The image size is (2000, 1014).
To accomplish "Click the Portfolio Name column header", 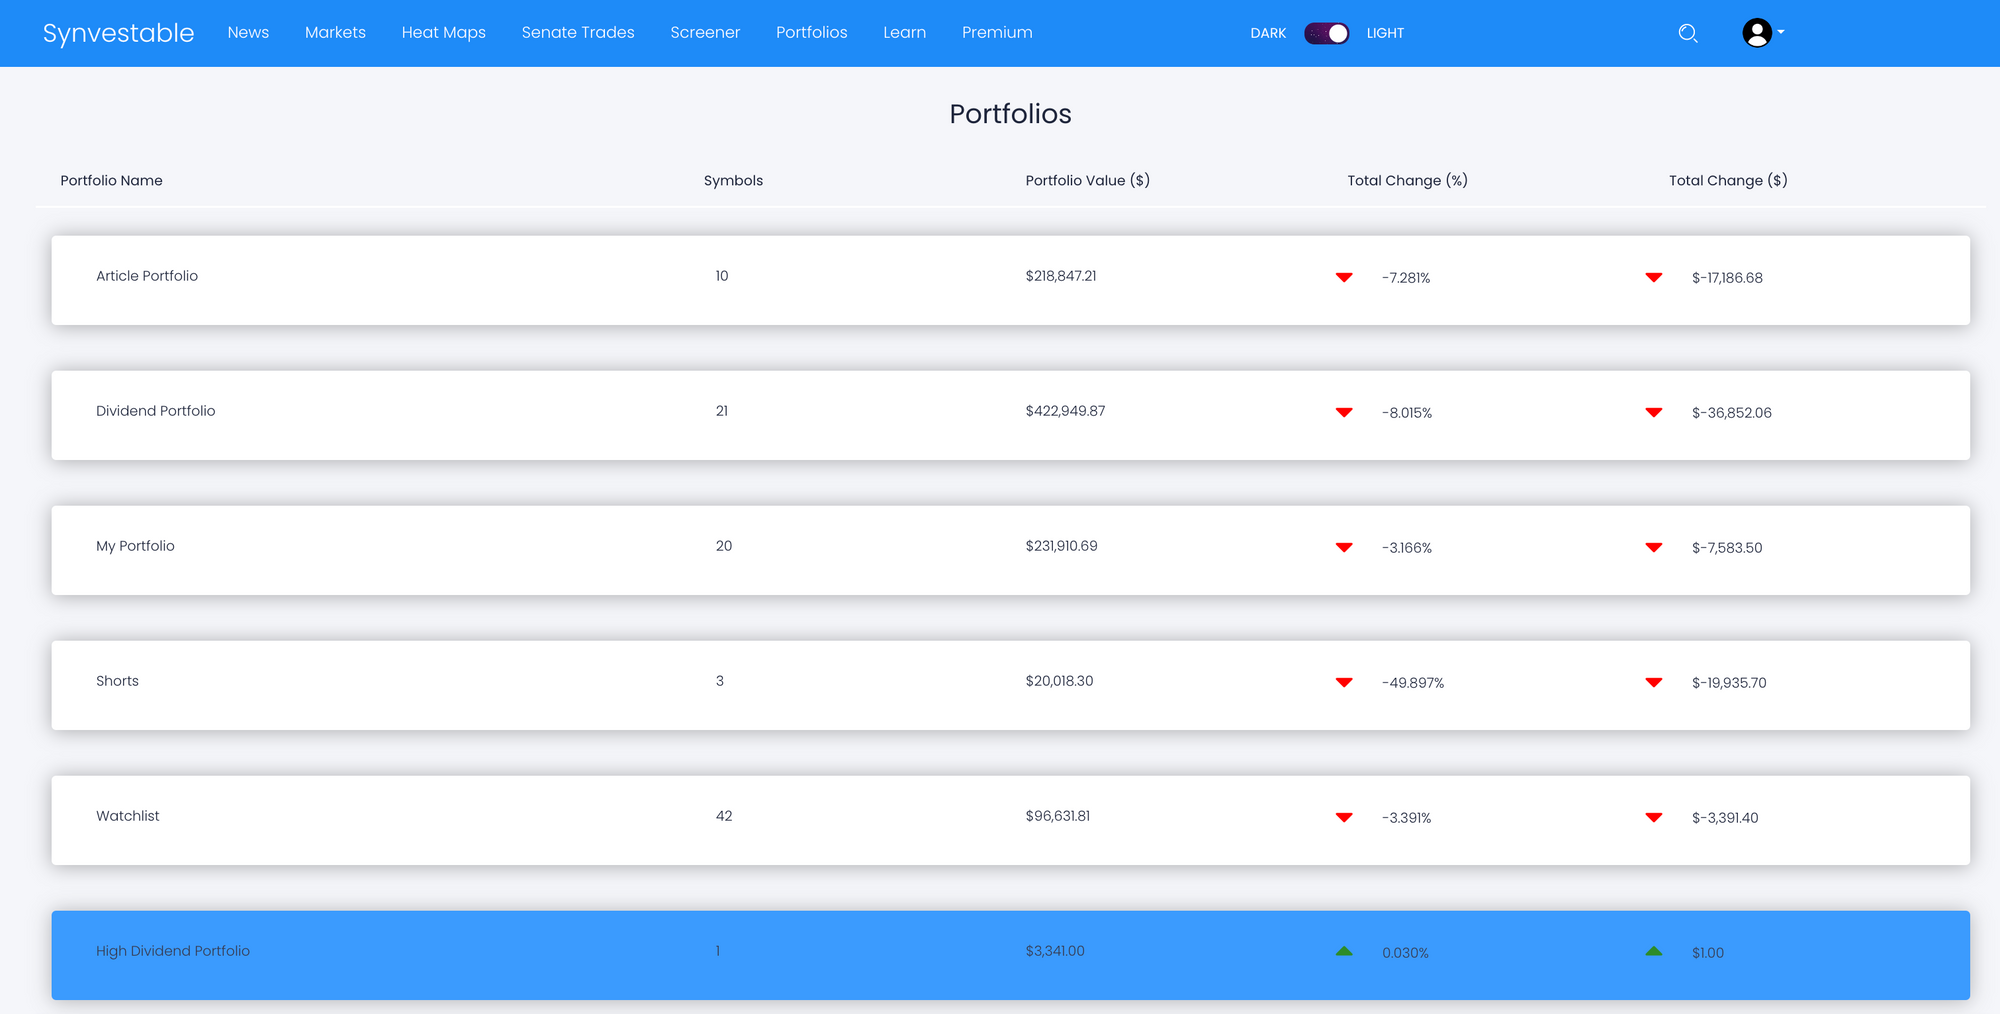I will pyautogui.click(x=111, y=180).
